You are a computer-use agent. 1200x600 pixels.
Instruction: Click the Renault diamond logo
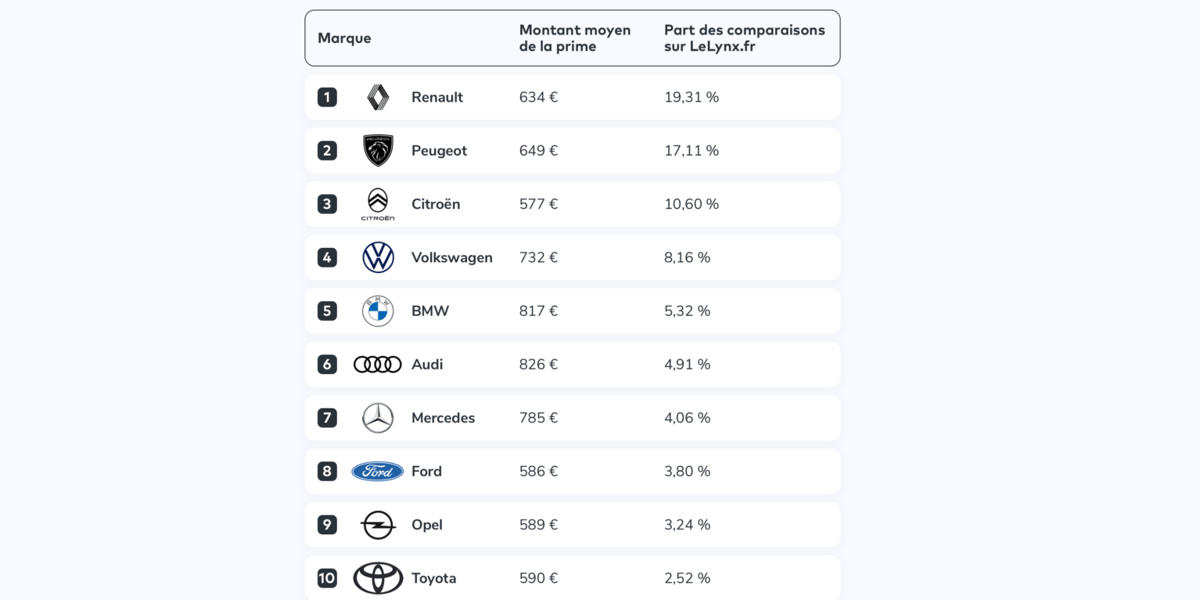pyautogui.click(x=378, y=97)
